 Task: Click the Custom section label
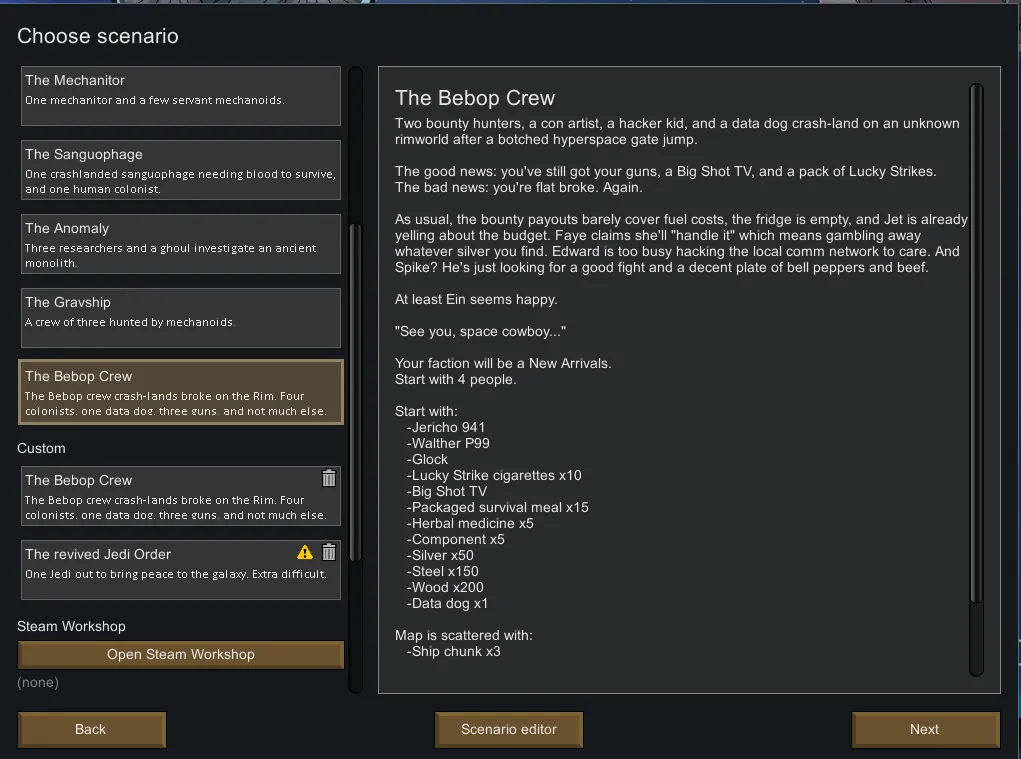pos(42,449)
